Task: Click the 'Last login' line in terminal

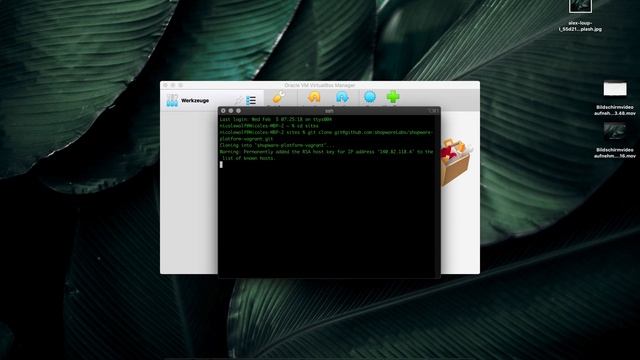Action: (x=276, y=120)
